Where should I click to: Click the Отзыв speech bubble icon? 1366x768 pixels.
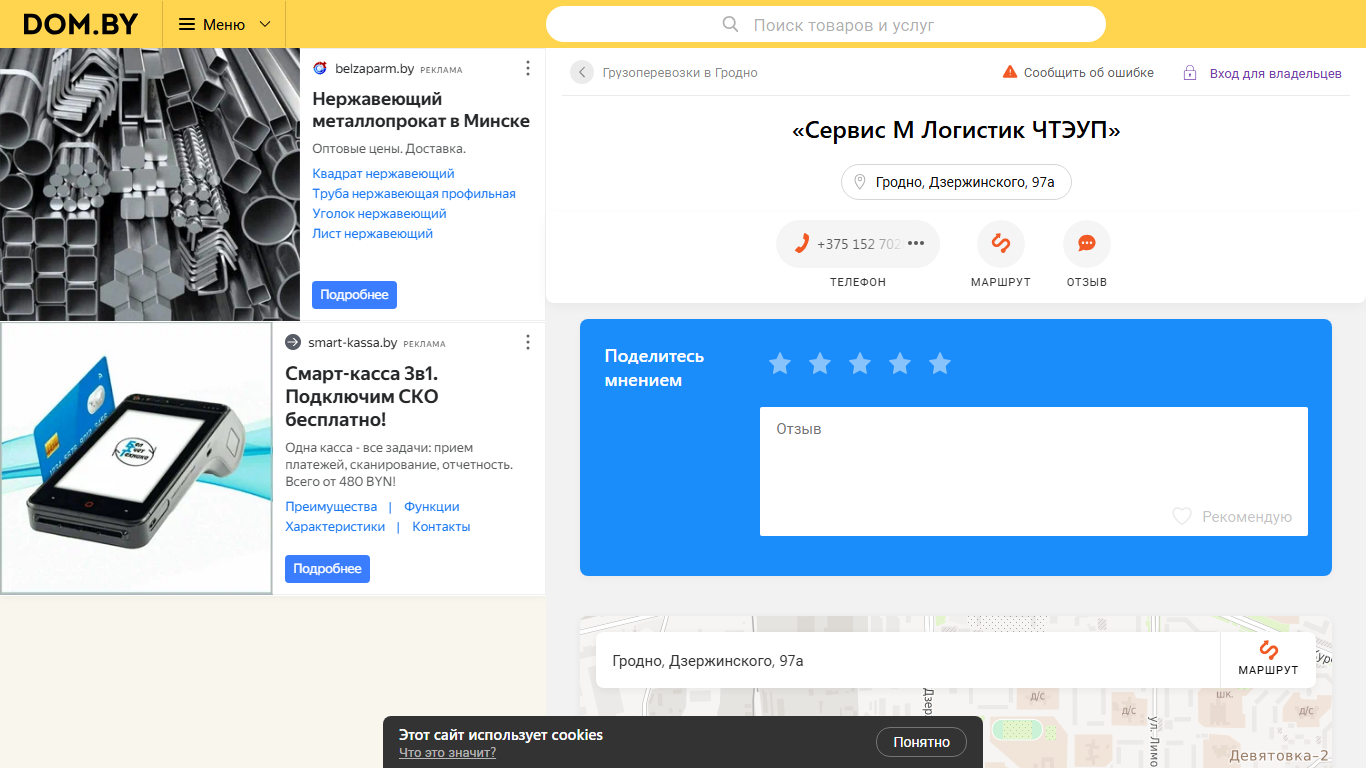click(1087, 244)
